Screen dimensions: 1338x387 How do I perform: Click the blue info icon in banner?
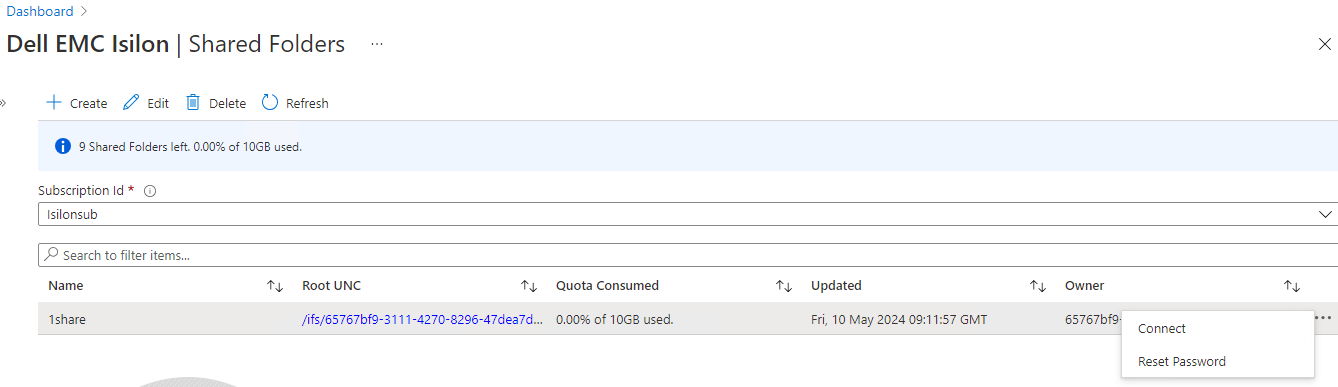click(x=62, y=146)
